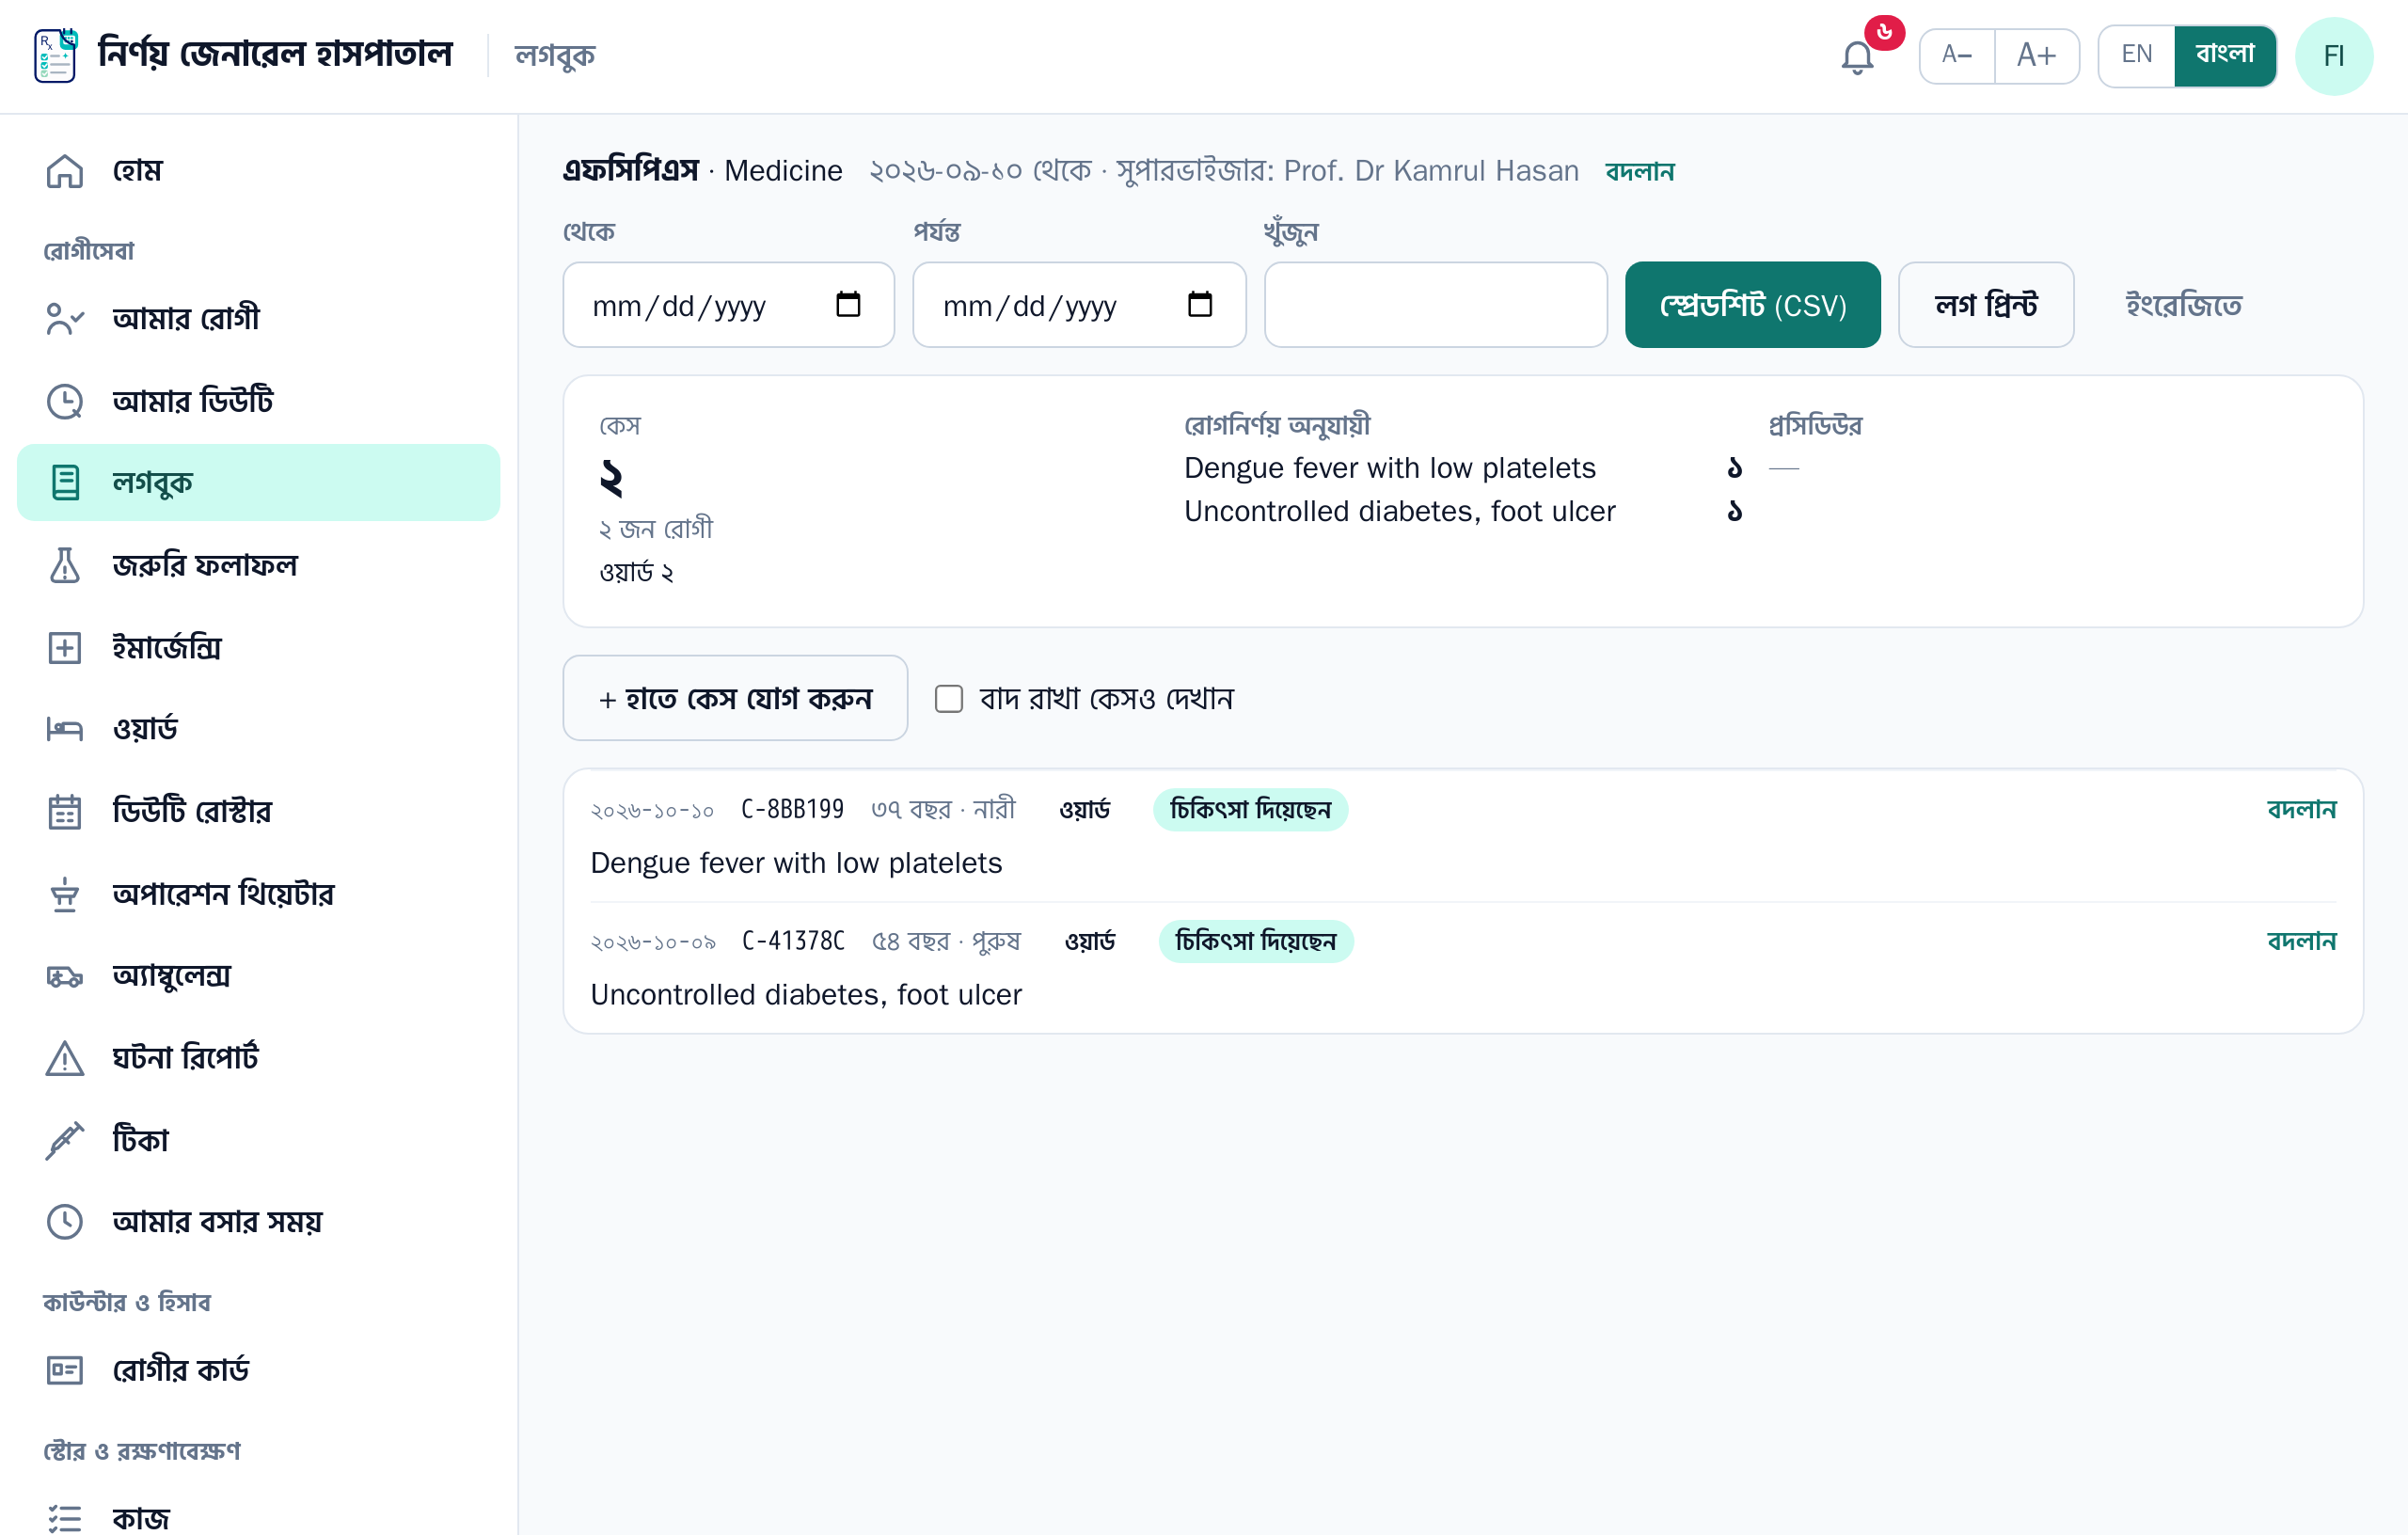Click চিকিৎসা দিয়েছেন badge on Dengue case
Viewport: 2408px width, 1535px height.
[x=1250, y=810]
